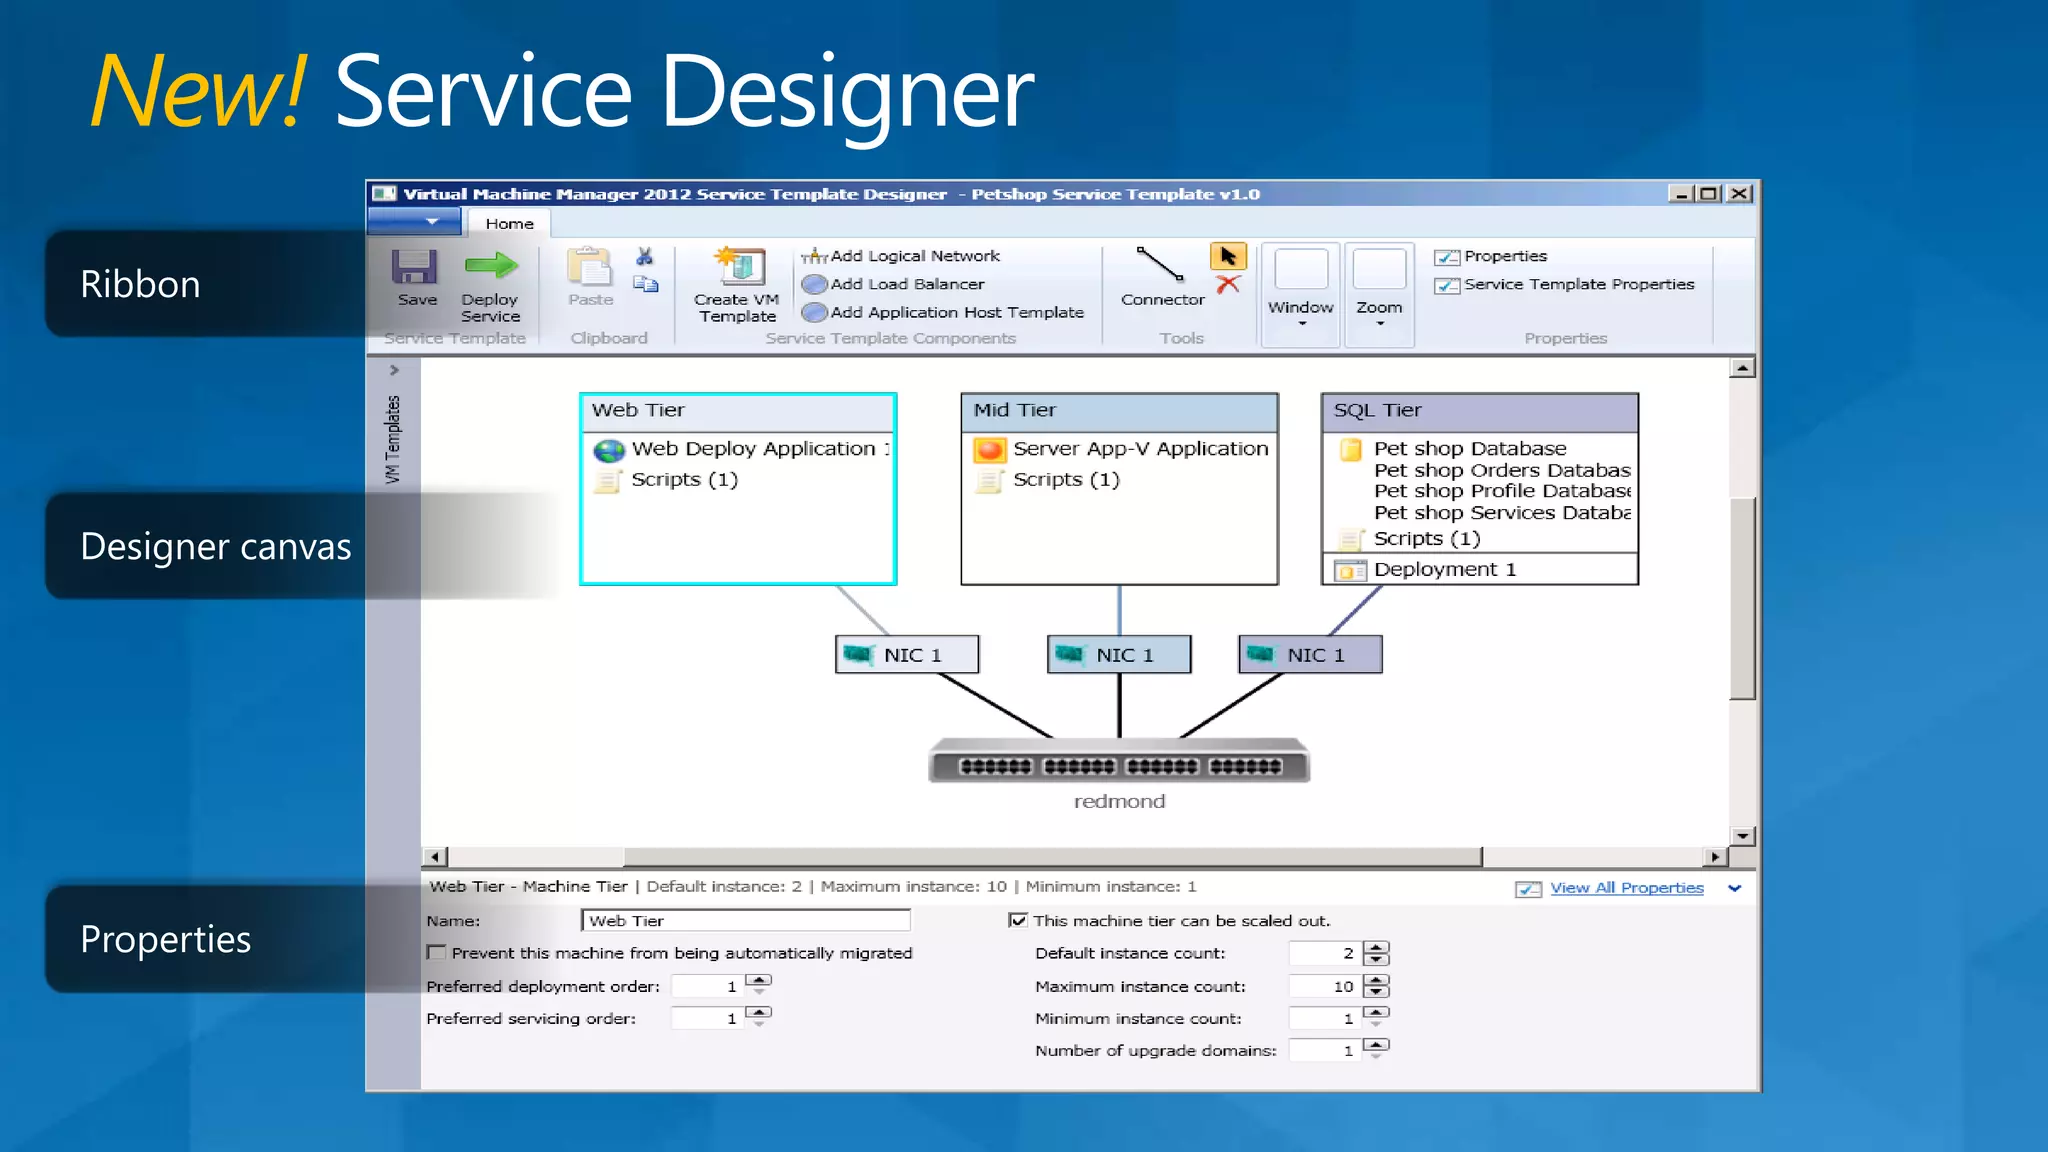Click View All Properties link

point(1626,888)
